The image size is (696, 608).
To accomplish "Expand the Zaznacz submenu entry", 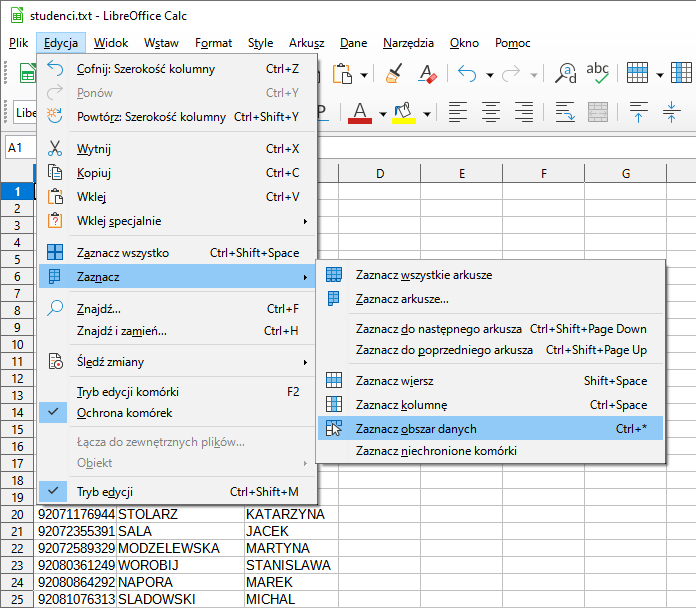I will click(178, 277).
